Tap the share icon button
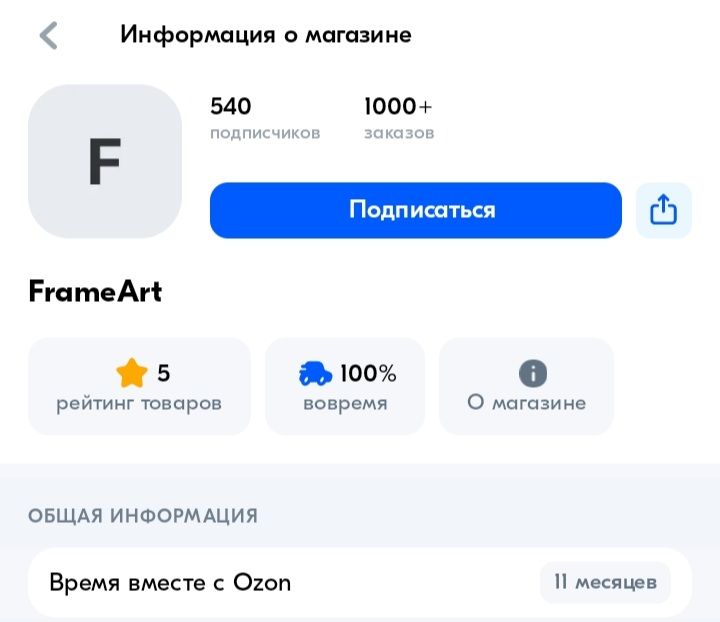This screenshot has width=720, height=622. pyautogui.click(x=664, y=210)
